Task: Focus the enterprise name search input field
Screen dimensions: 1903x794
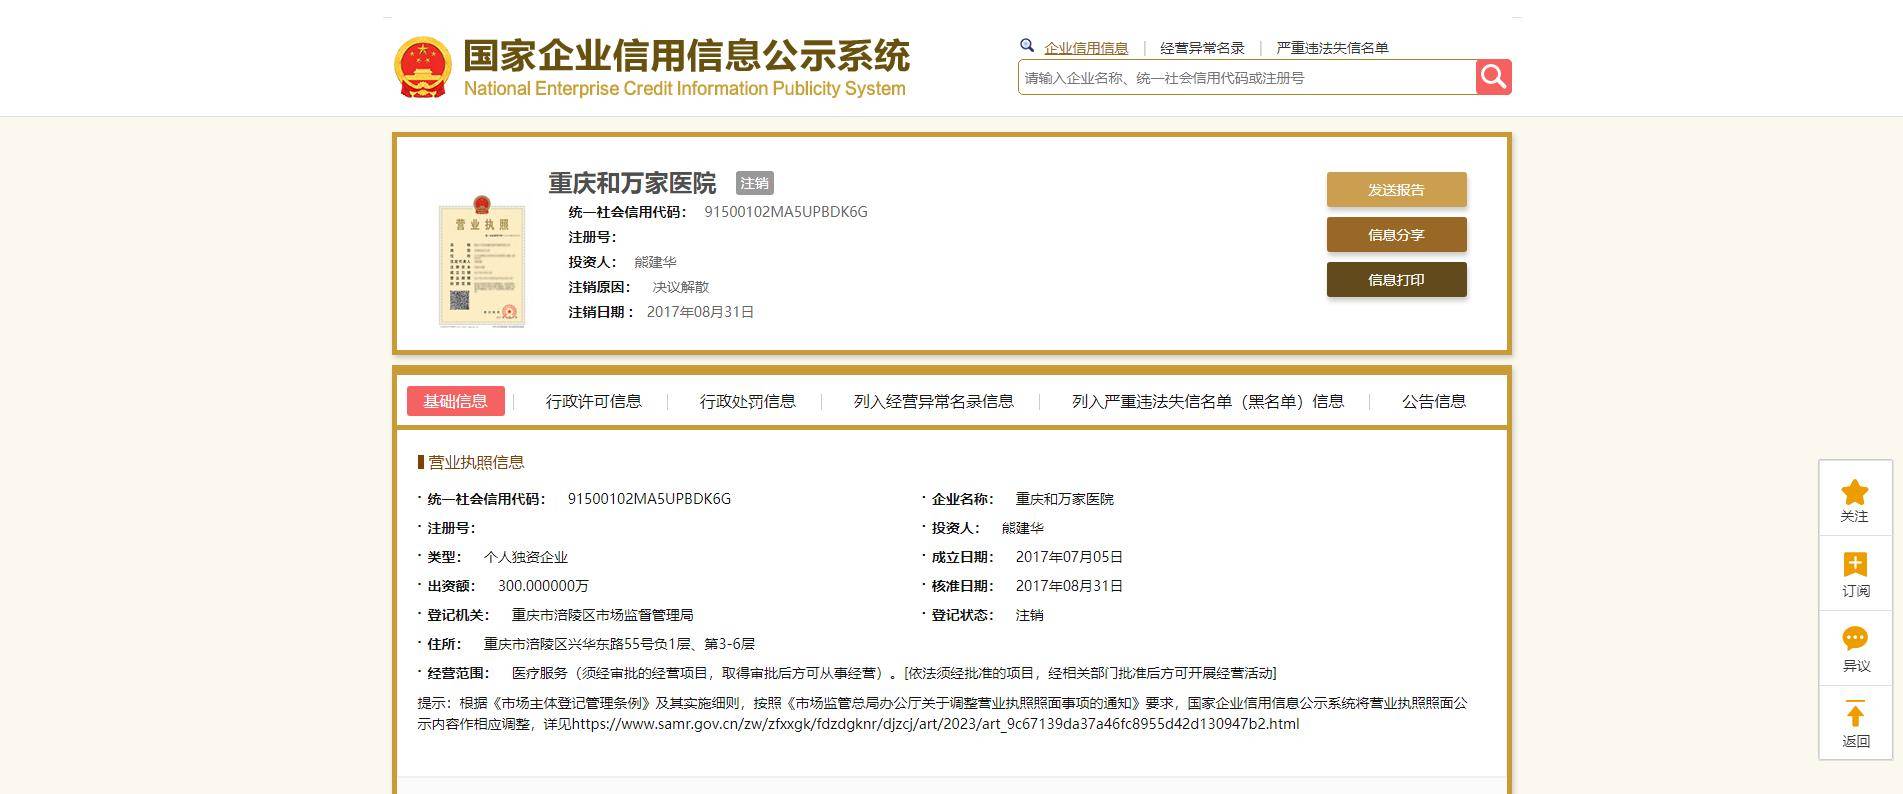Action: pyautogui.click(x=1246, y=77)
